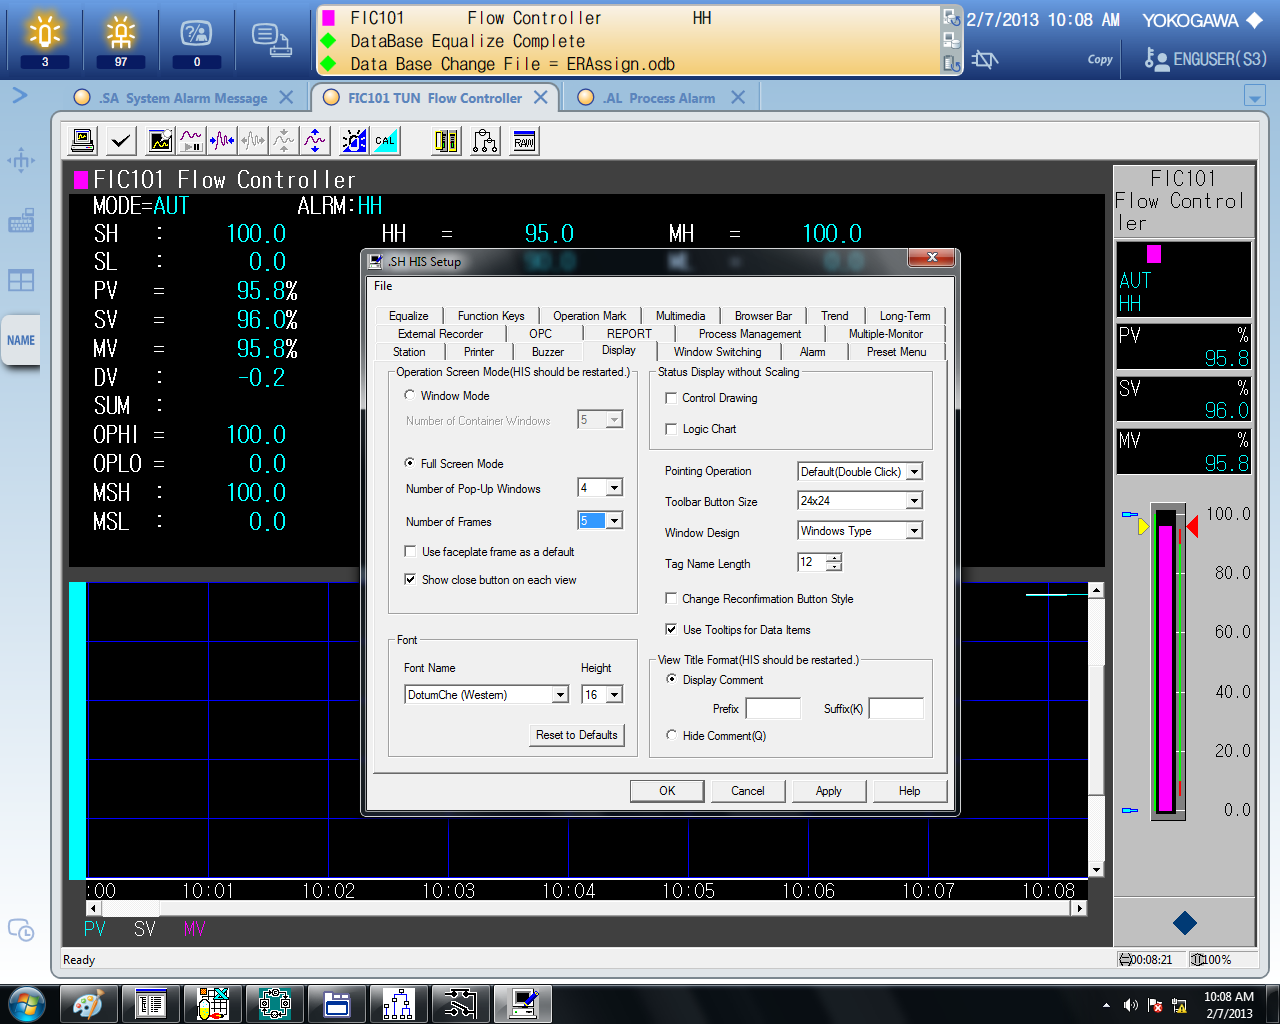This screenshot has width=1280, height=1024.
Task: Open the faceplate instrument icon in toolbar
Action: click(x=446, y=141)
